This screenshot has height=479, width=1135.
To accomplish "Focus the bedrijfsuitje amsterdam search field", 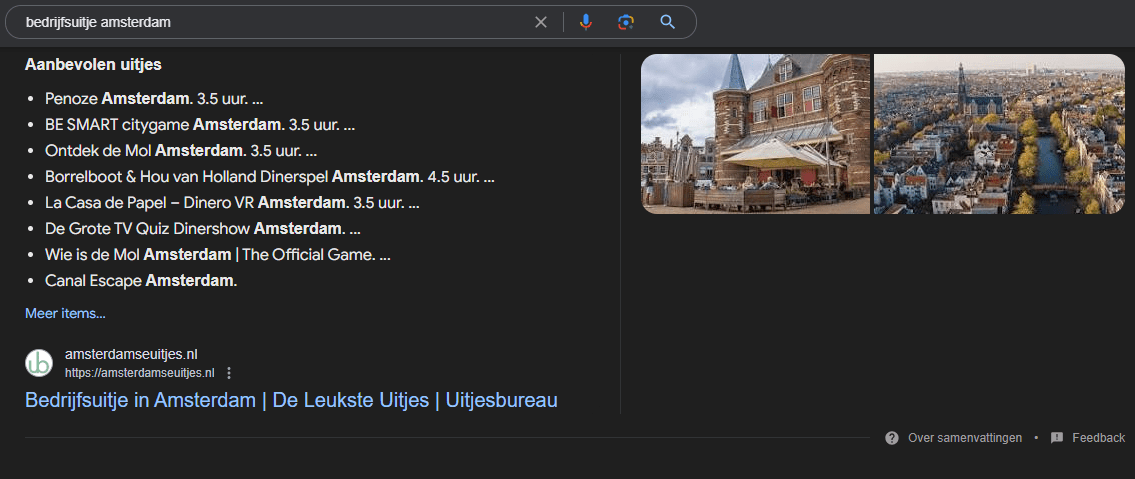I will pos(275,22).
